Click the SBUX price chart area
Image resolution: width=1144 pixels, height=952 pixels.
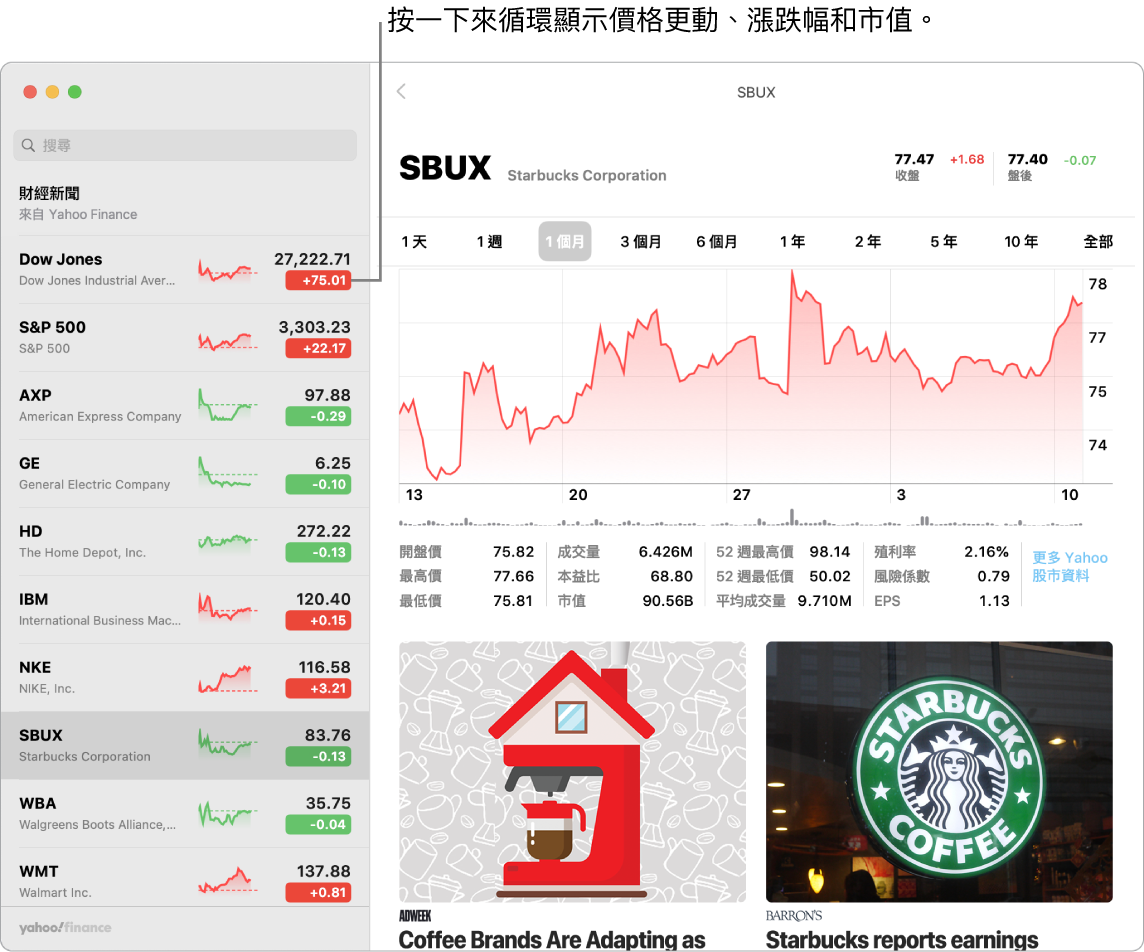click(741, 376)
